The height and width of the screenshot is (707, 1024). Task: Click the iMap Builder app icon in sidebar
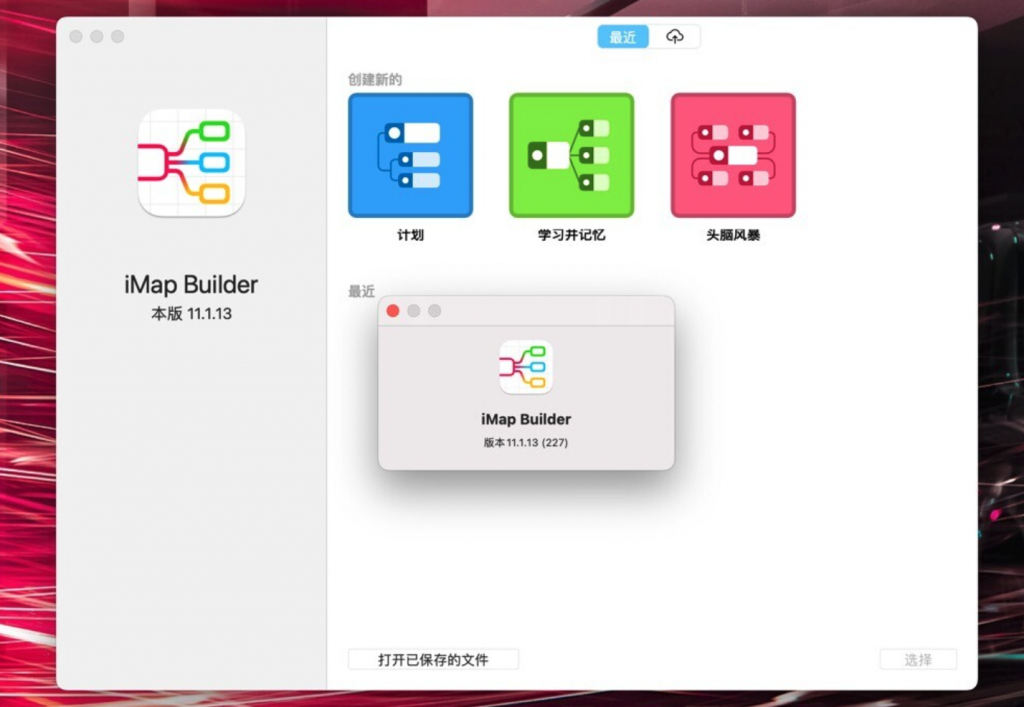pyautogui.click(x=190, y=163)
